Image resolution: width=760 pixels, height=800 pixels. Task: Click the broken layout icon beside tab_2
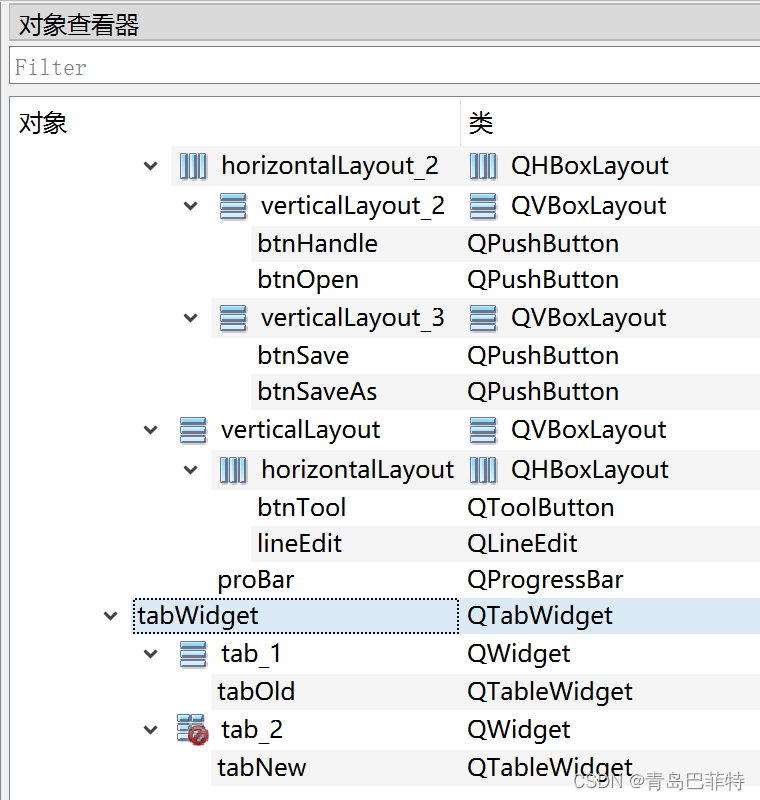(x=193, y=729)
